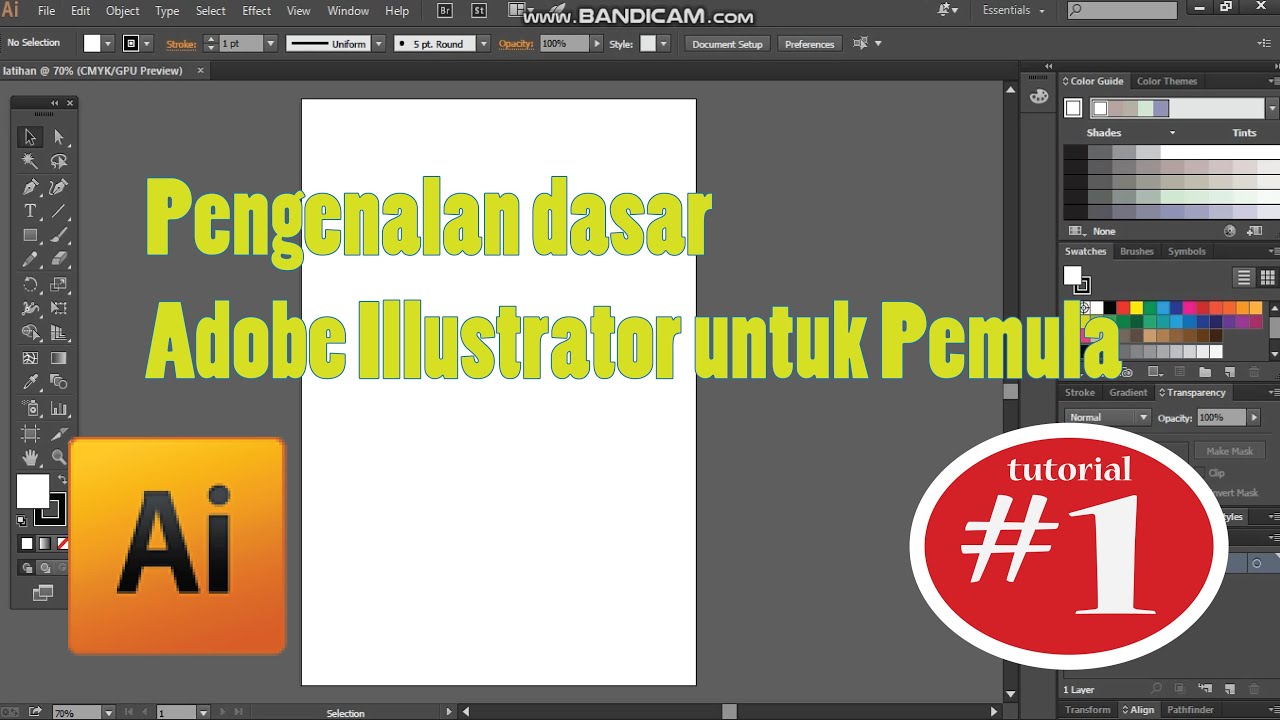
Task: Click the base color swatch in Color Guide
Action: click(x=1073, y=108)
